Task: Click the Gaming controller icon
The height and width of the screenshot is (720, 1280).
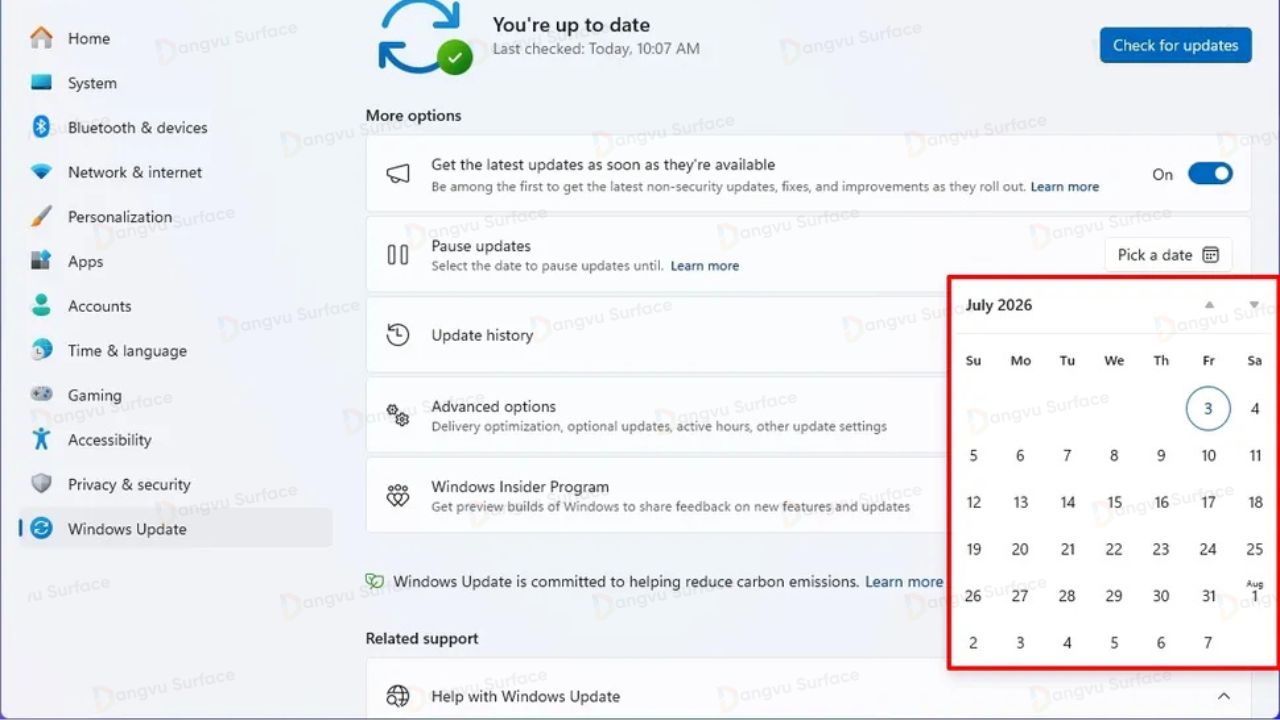Action: point(41,394)
